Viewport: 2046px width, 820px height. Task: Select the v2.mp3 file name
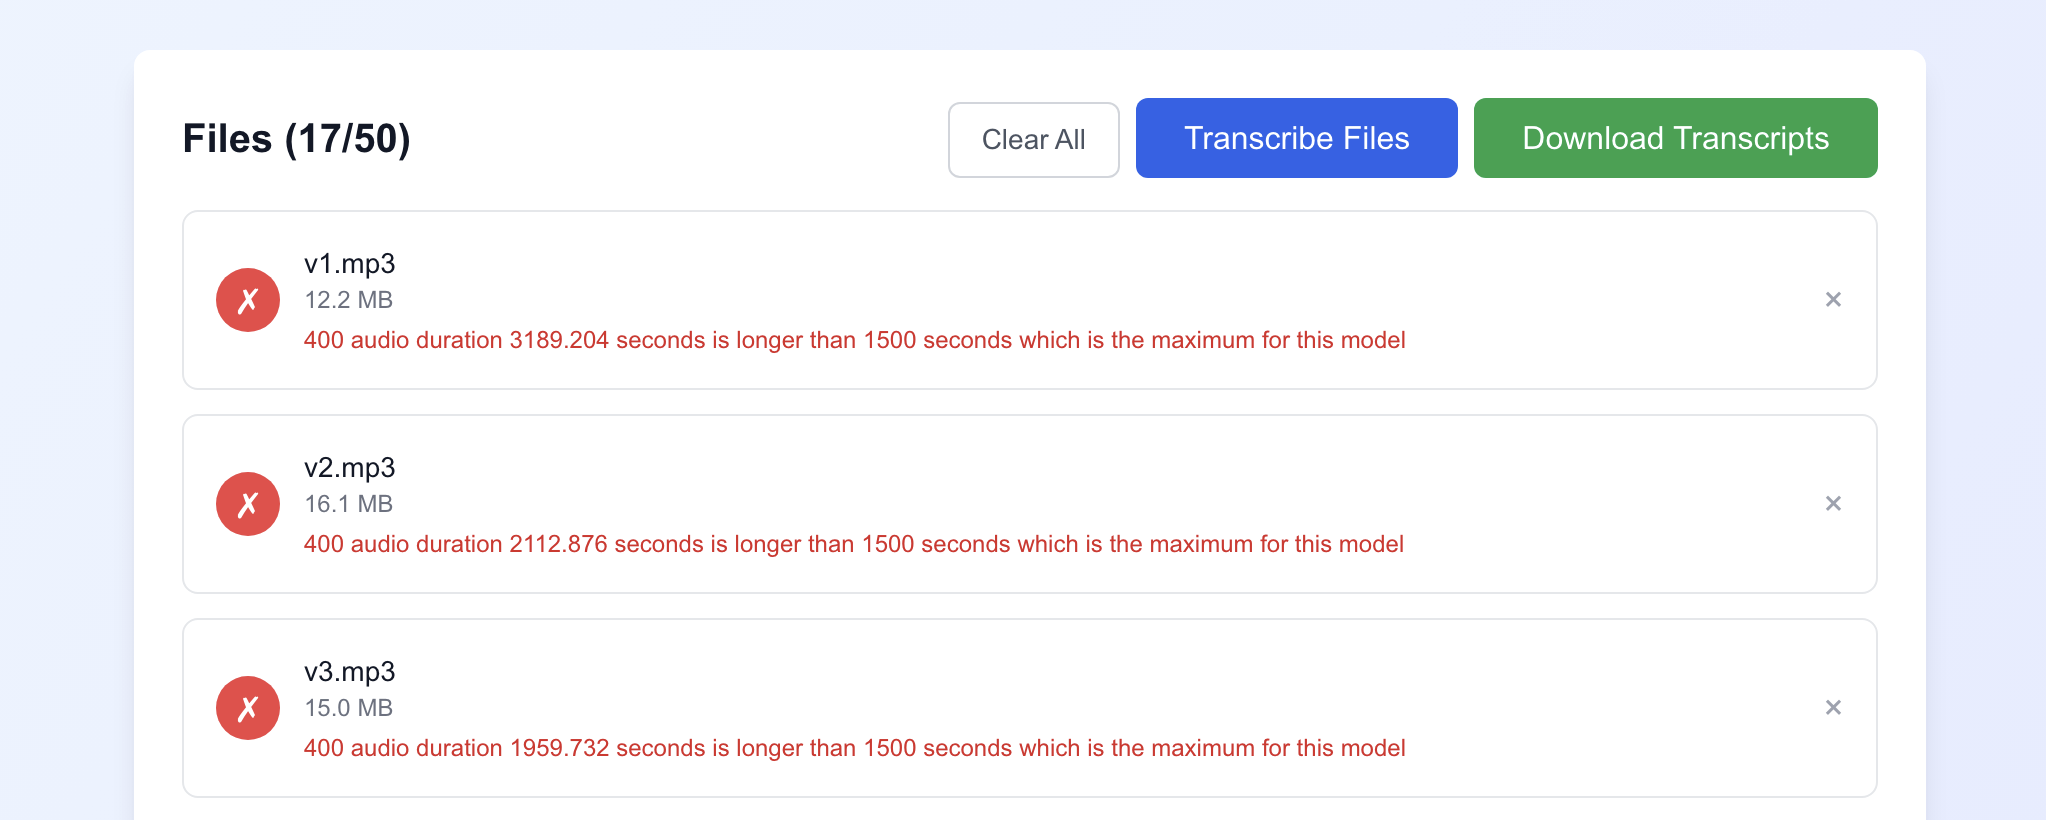(349, 468)
